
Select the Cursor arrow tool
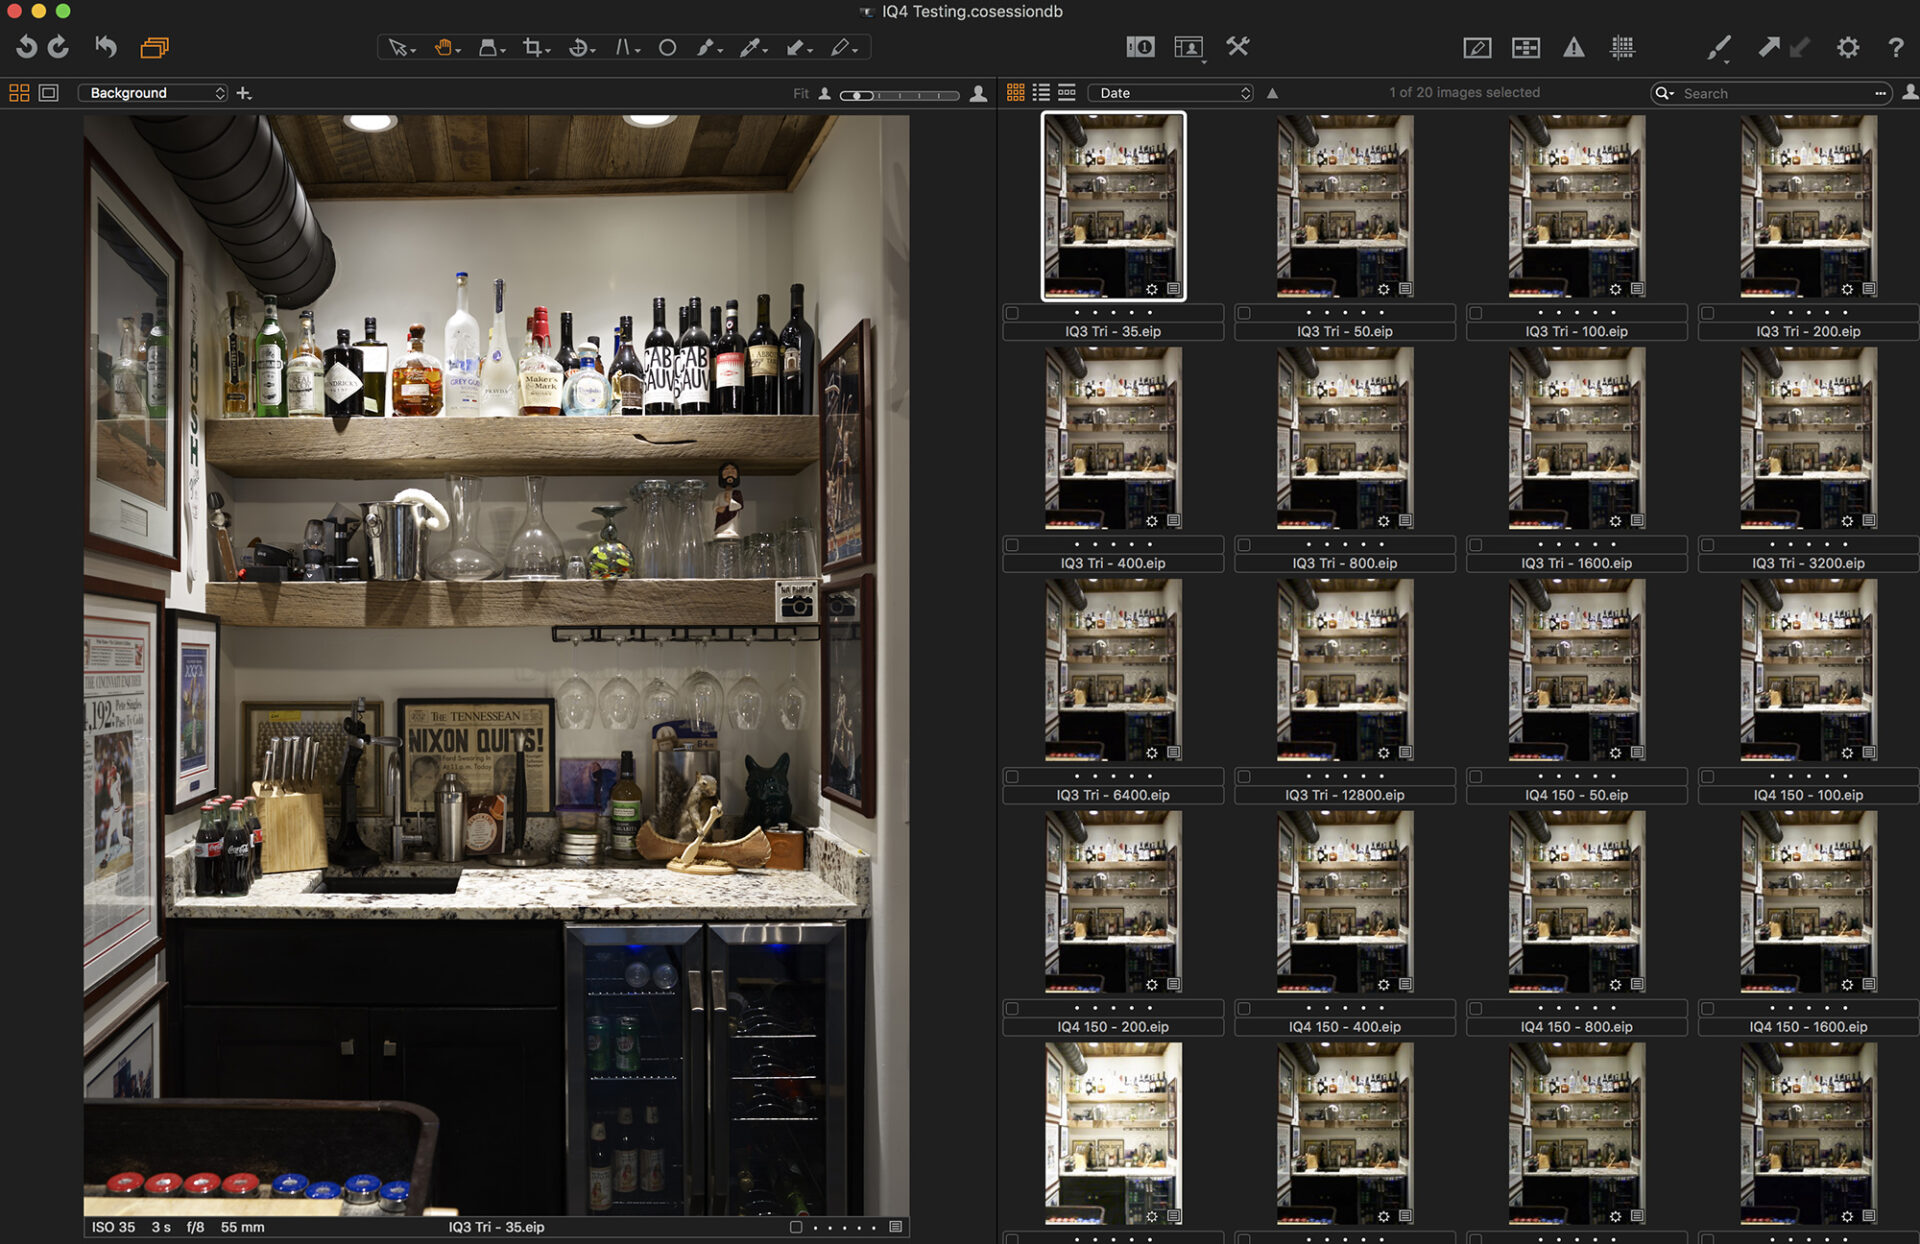(x=397, y=47)
